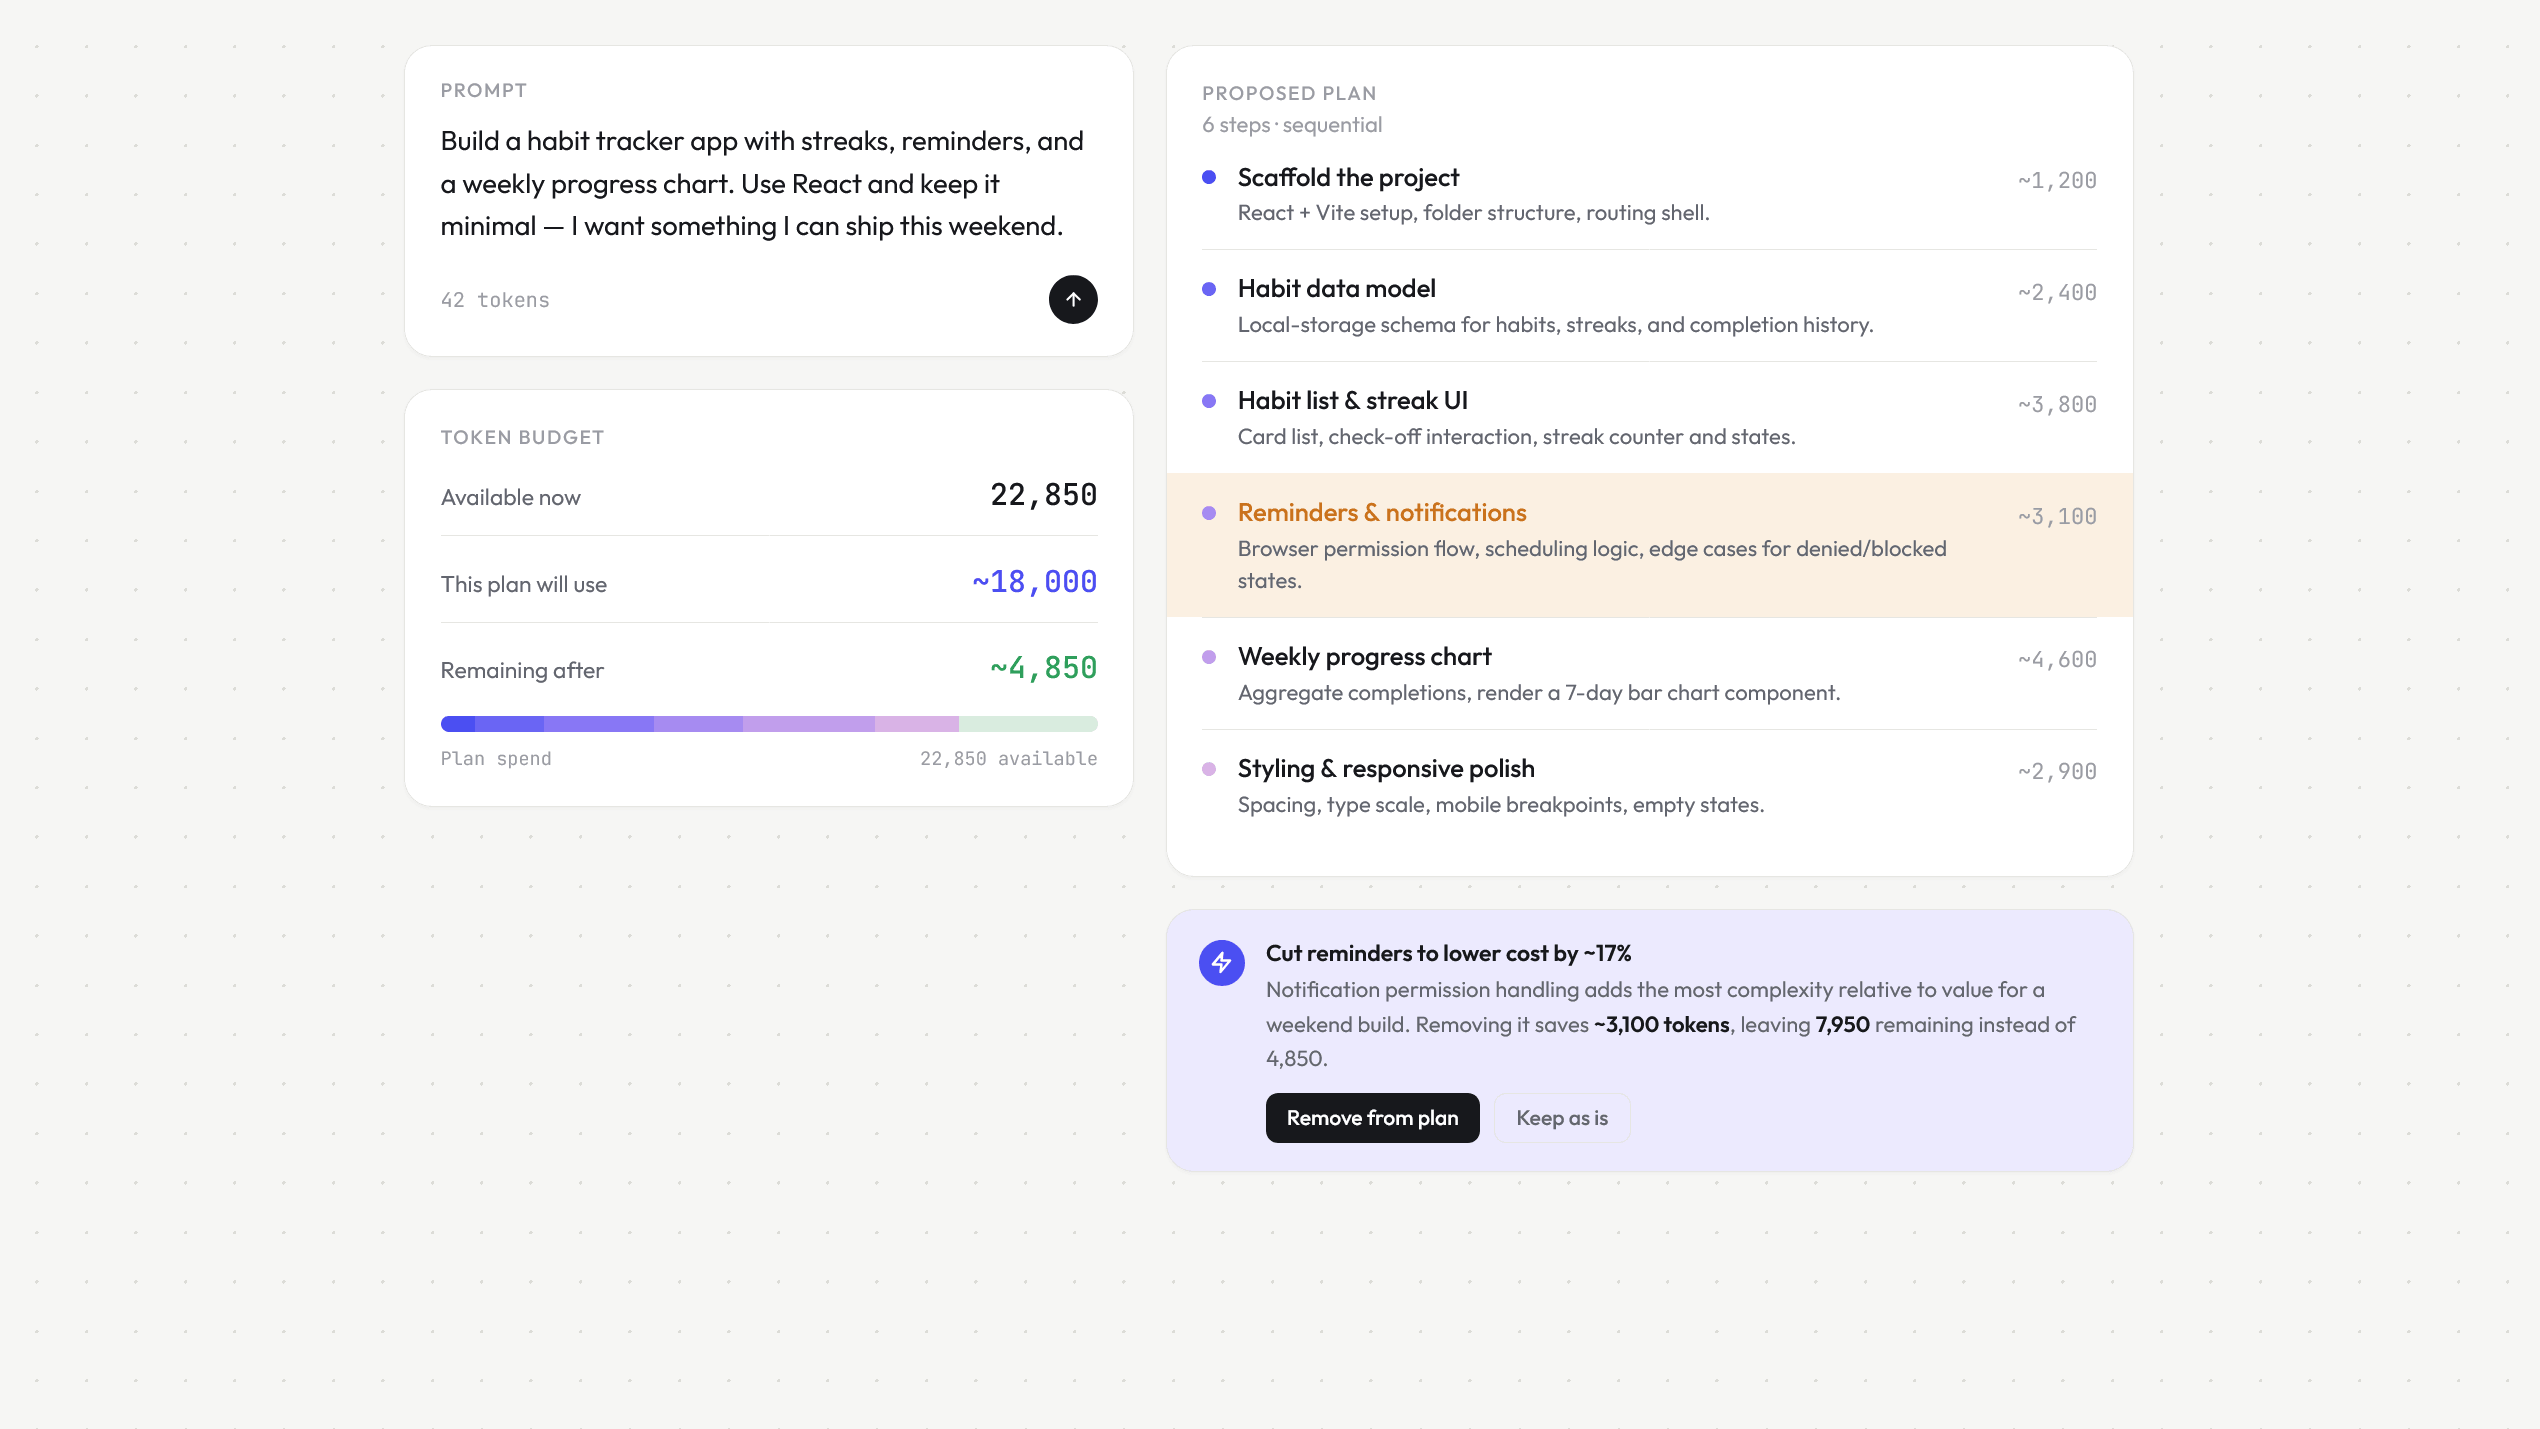
Task: Click the 42 tokens counter
Action: [x=495, y=300]
